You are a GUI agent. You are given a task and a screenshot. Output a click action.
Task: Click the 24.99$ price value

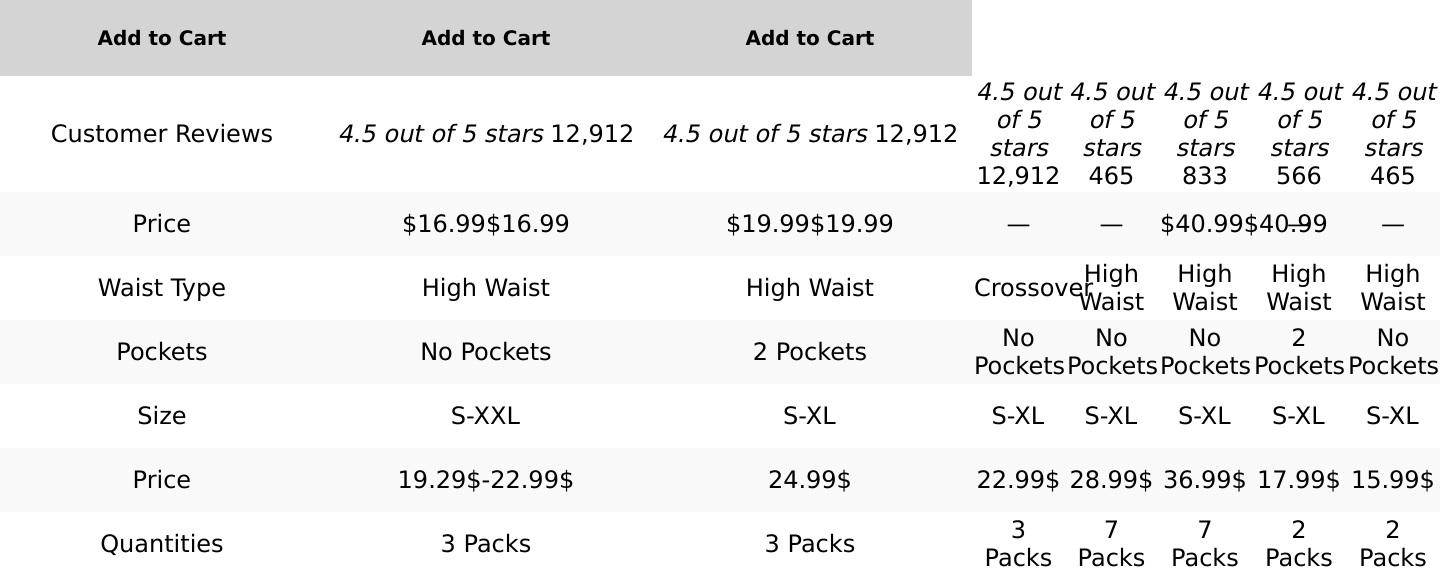pyautogui.click(x=809, y=480)
